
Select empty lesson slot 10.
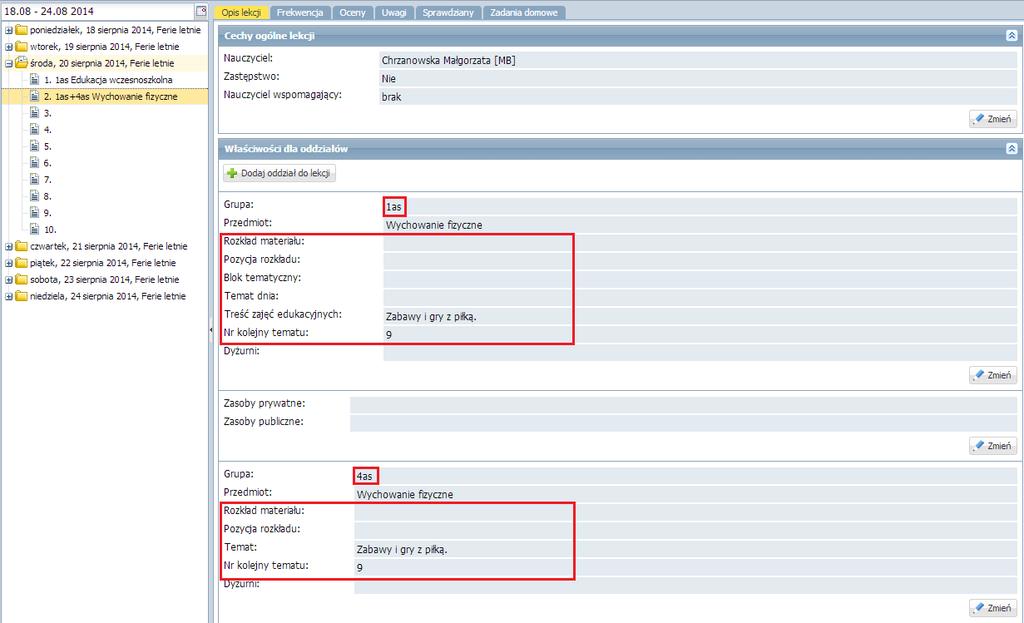50,230
